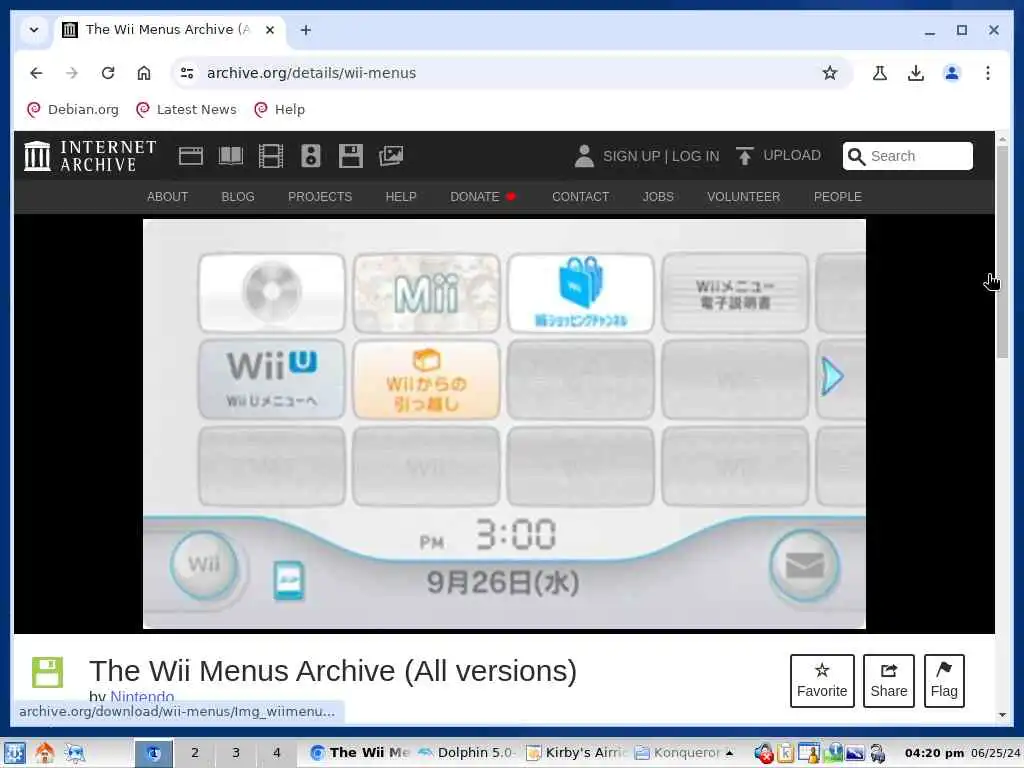
Task: Open the new tab with plus button
Action: [306, 30]
